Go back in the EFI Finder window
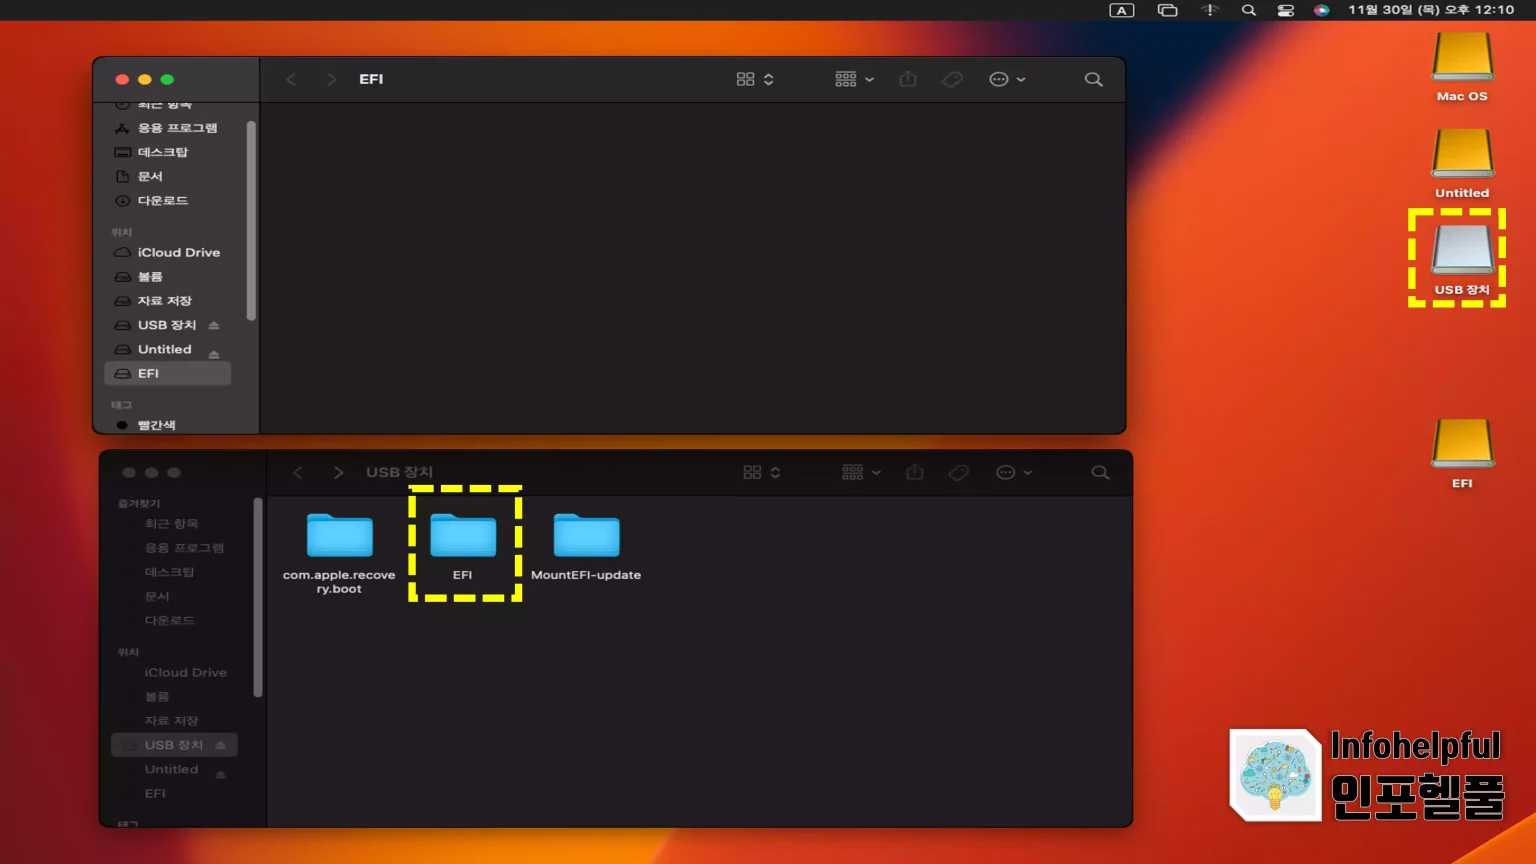 (x=291, y=79)
